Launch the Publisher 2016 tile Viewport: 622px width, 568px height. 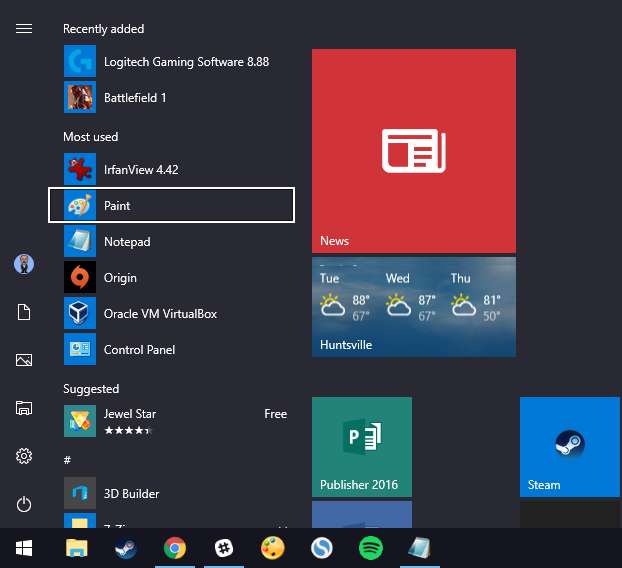[362, 446]
